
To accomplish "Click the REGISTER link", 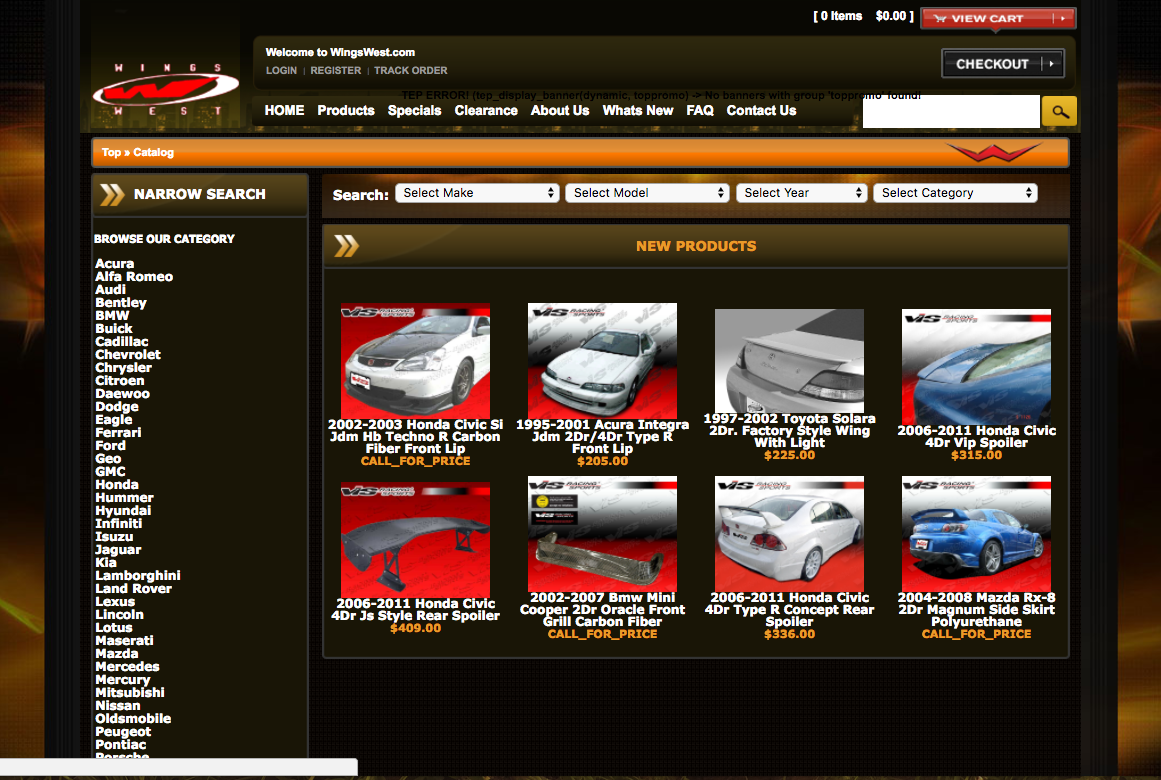I will point(335,70).
